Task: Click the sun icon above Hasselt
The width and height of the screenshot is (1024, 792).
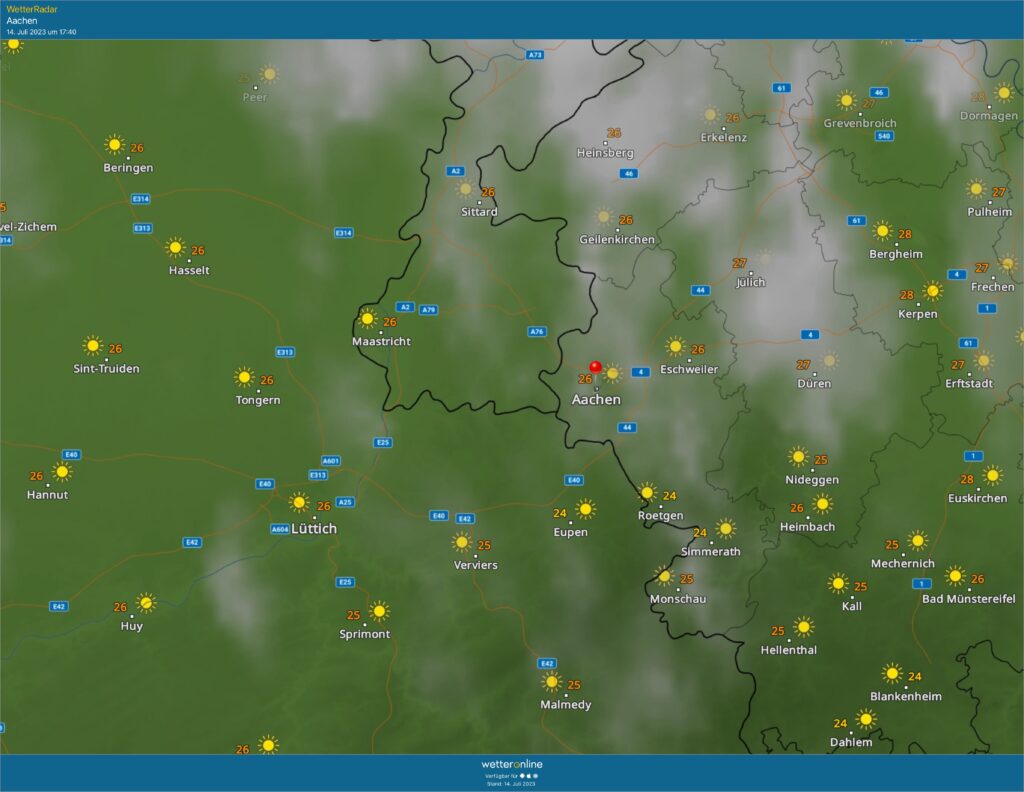Action: point(175,247)
